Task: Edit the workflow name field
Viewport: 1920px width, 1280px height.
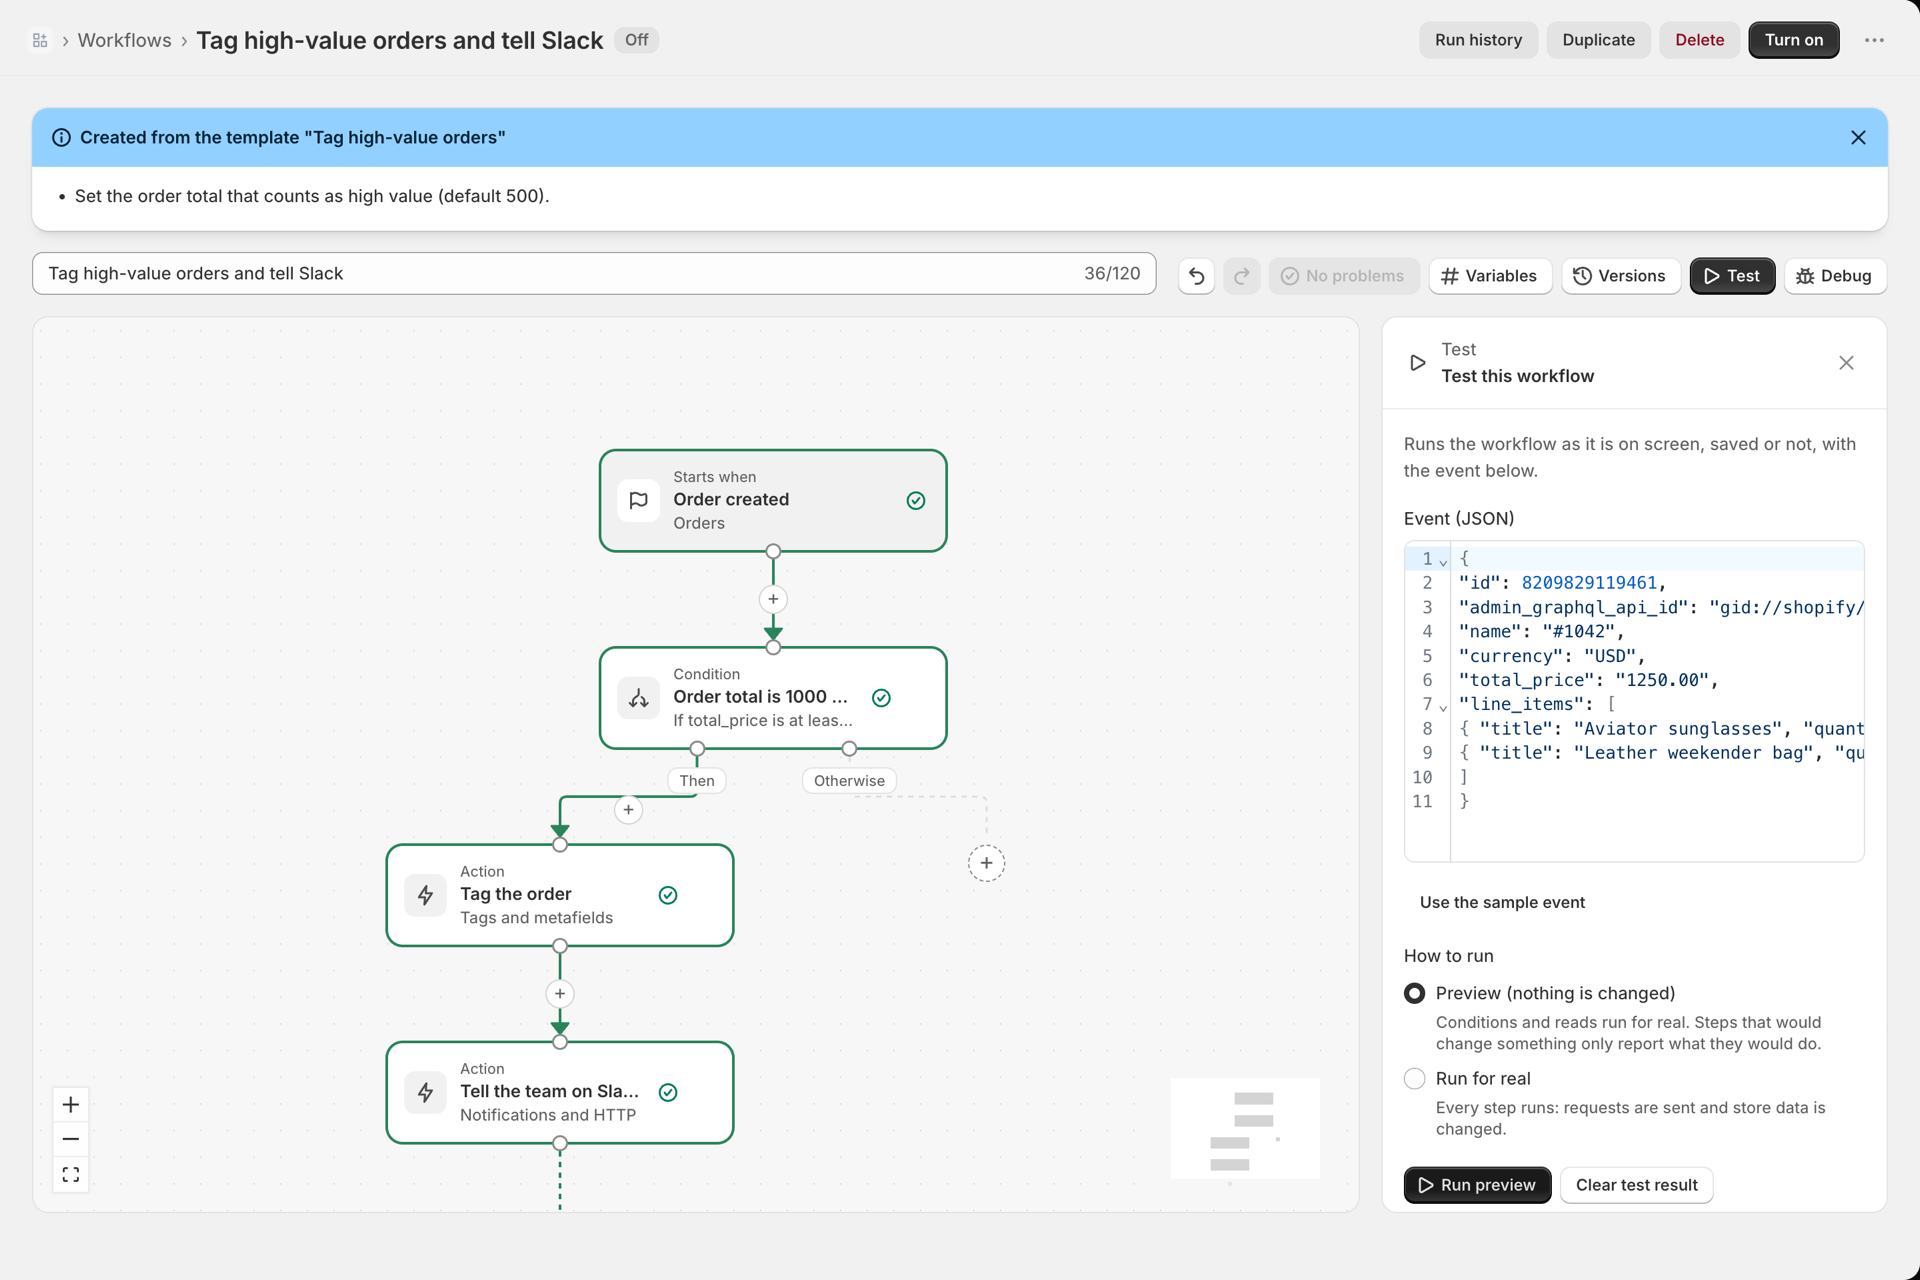Action: pos(594,273)
